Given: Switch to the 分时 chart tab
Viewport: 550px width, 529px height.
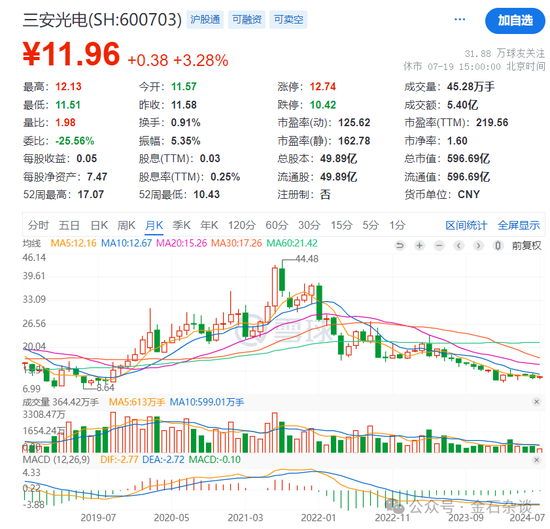Looking at the screenshot, I should [38, 225].
